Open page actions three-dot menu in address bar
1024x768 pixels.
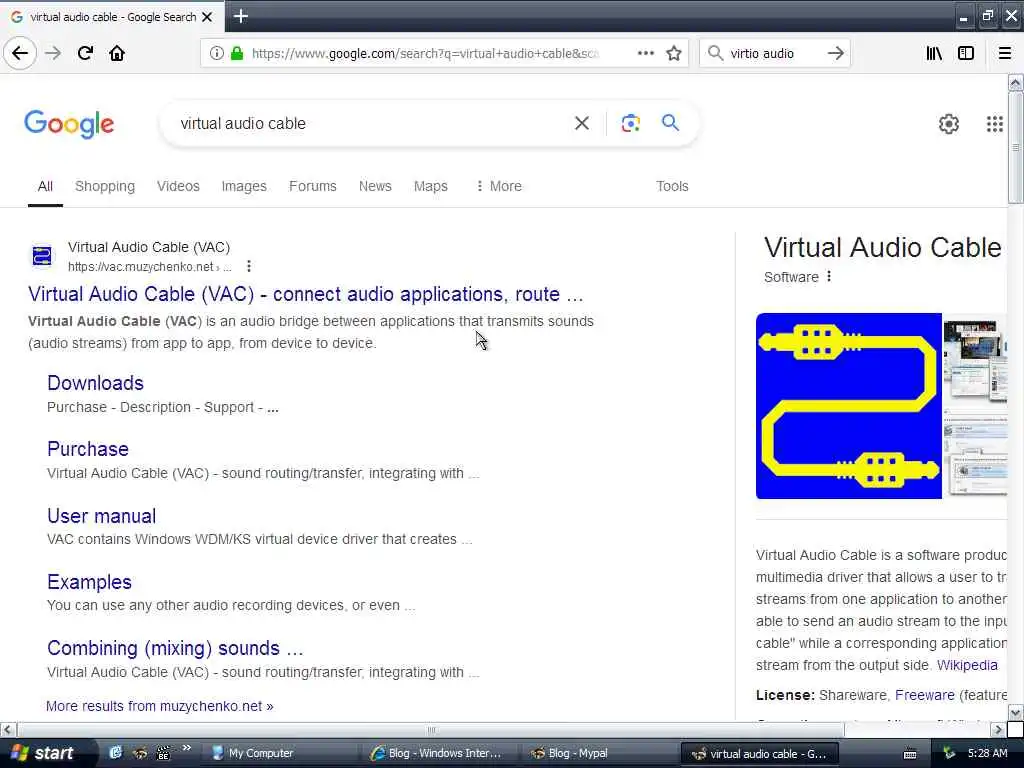point(645,53)
